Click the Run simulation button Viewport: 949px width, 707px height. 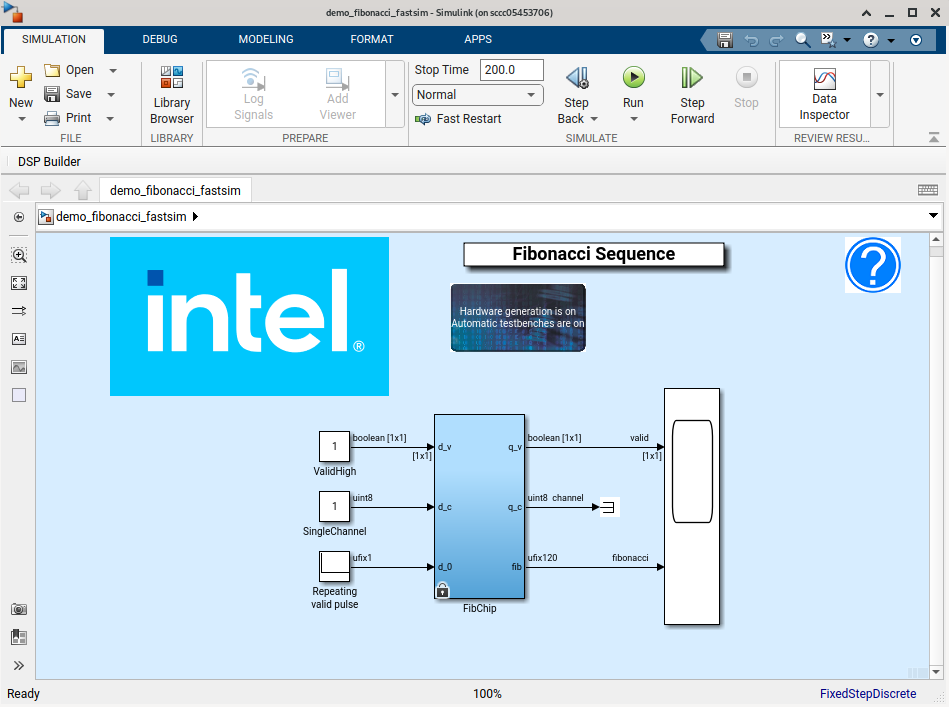coord(633,79)
